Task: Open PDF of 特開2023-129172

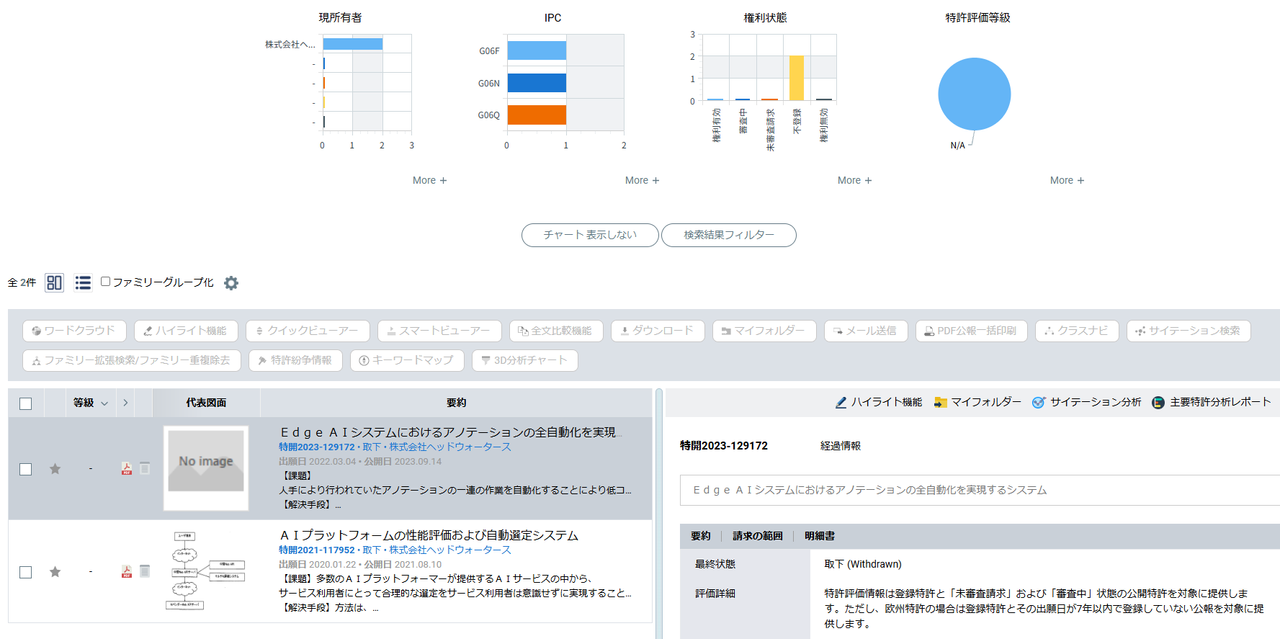Action: pos(127,469)
